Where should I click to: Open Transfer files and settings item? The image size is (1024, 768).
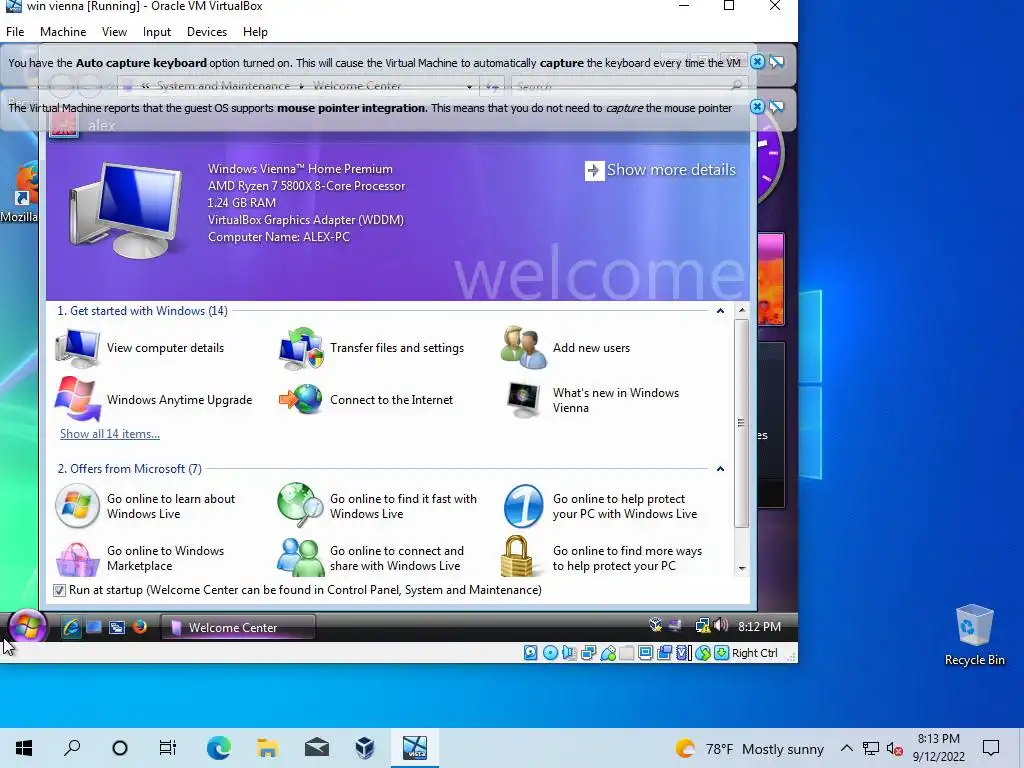pyautogui.click(x=372, y=348)
